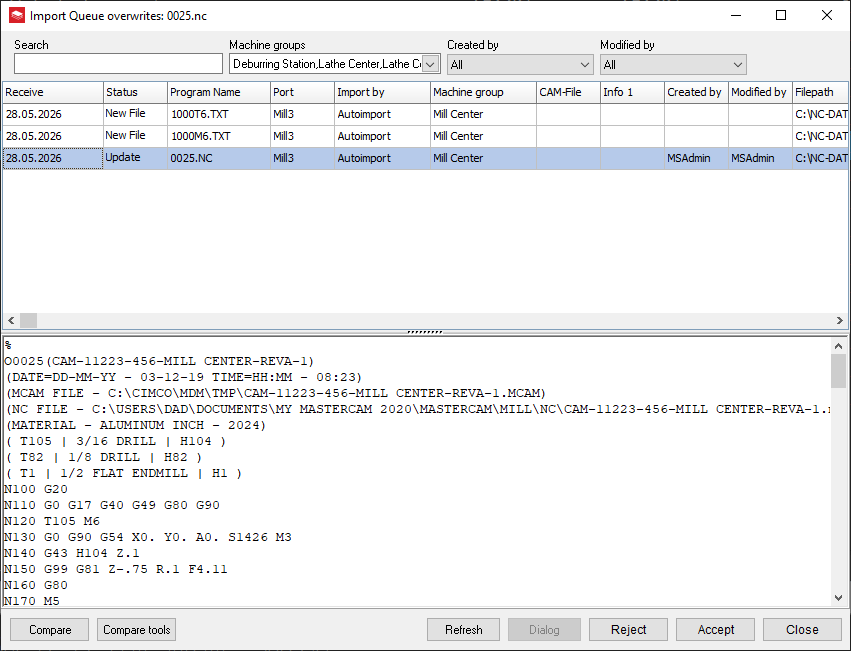Click the T82 1/8 DRILL comment line
Image resolution: width=851 pixels, height=651 pixels.
(x=104, y=457)
